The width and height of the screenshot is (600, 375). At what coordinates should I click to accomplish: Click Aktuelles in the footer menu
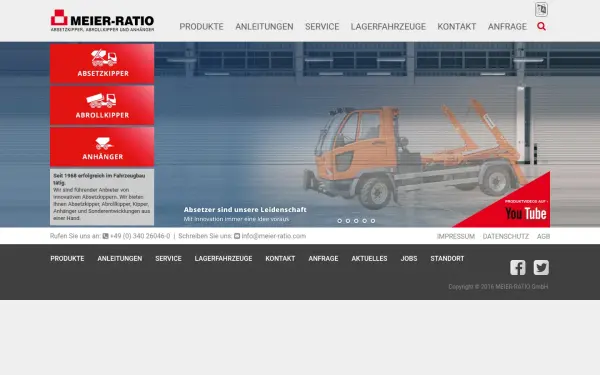[x=369, y=259]
